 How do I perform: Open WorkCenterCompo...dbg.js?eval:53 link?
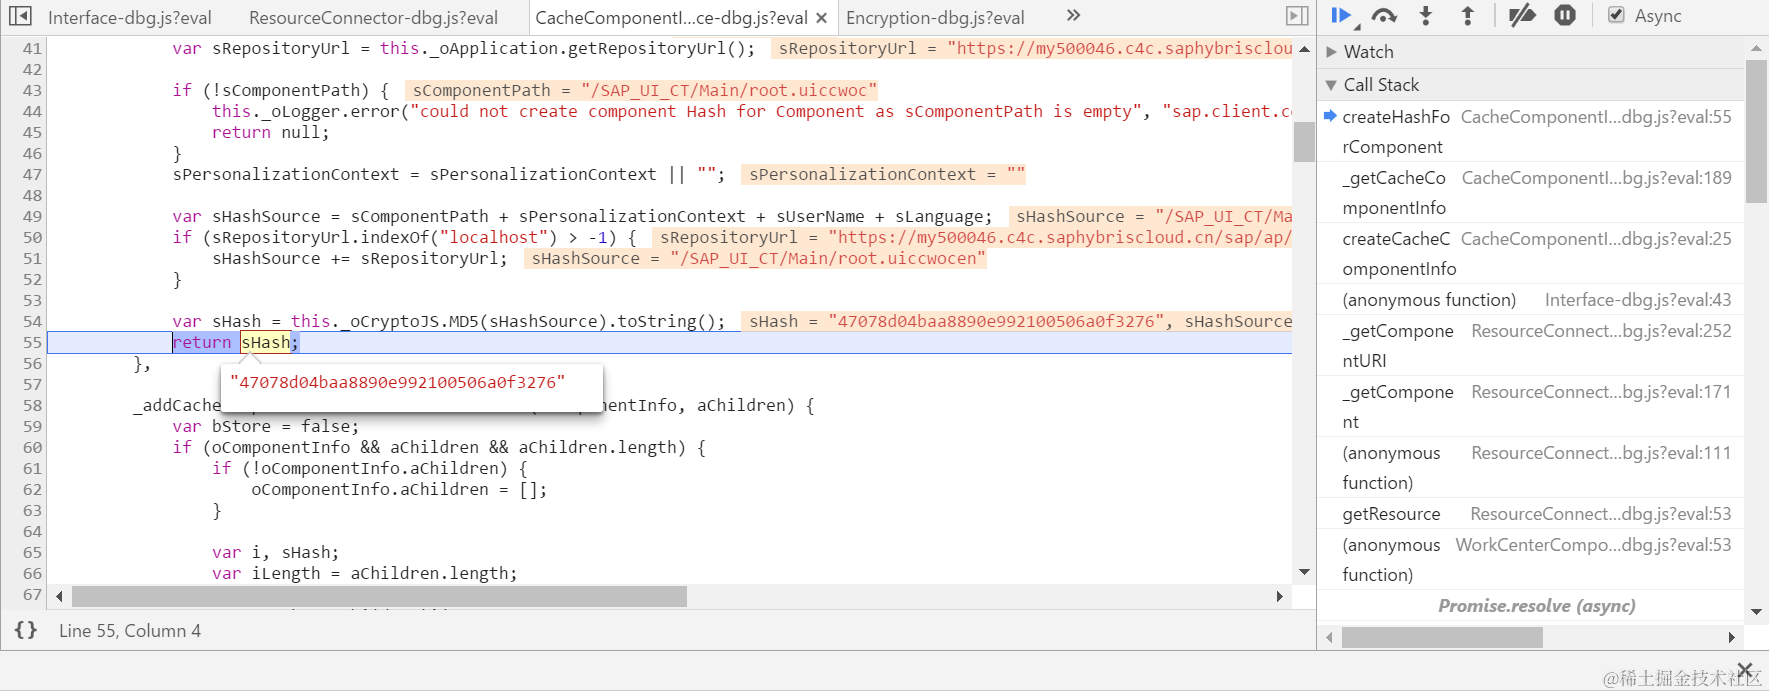pos(1594,545)
